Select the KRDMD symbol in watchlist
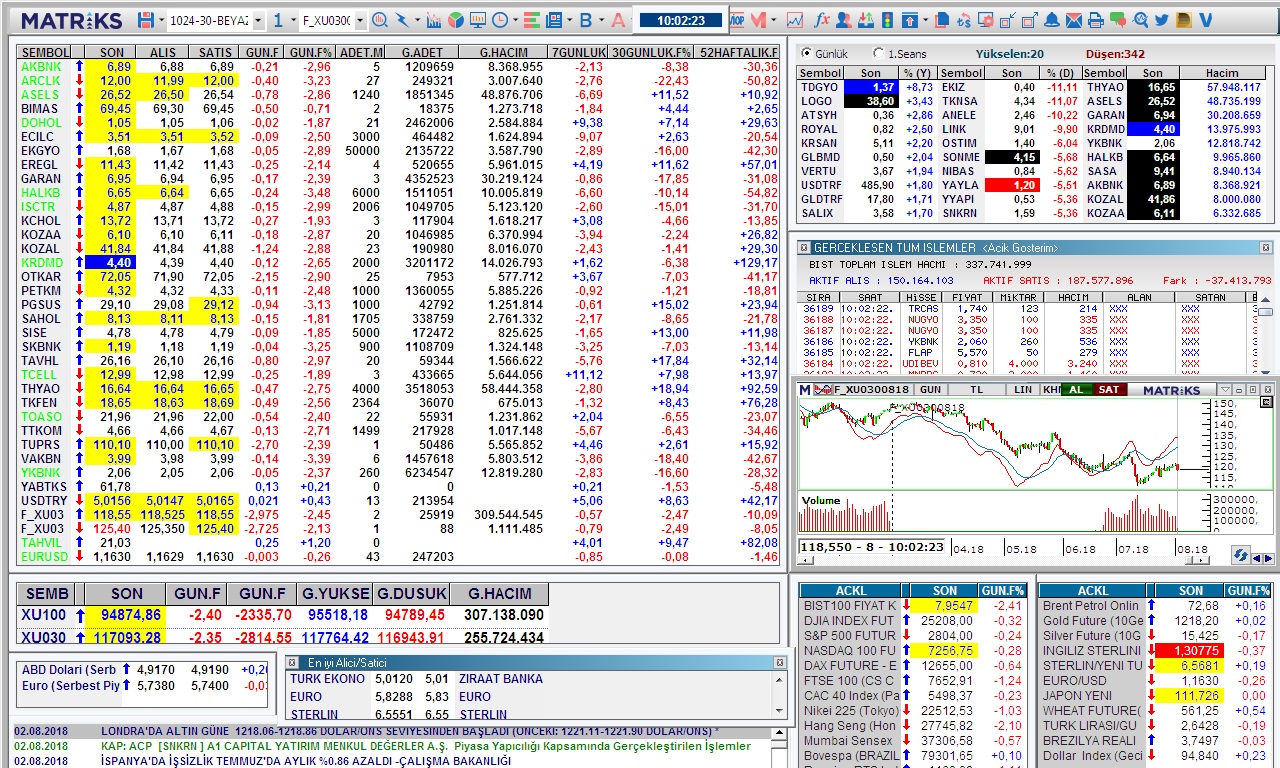The width and height of the screenshot is (1280, 768). point(40,262)
